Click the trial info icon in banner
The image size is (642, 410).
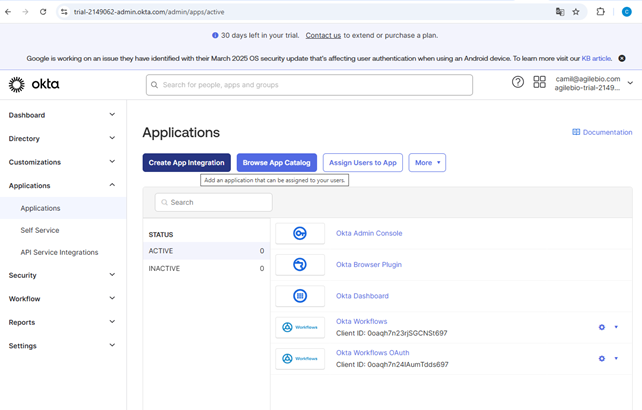coord(215,36)
